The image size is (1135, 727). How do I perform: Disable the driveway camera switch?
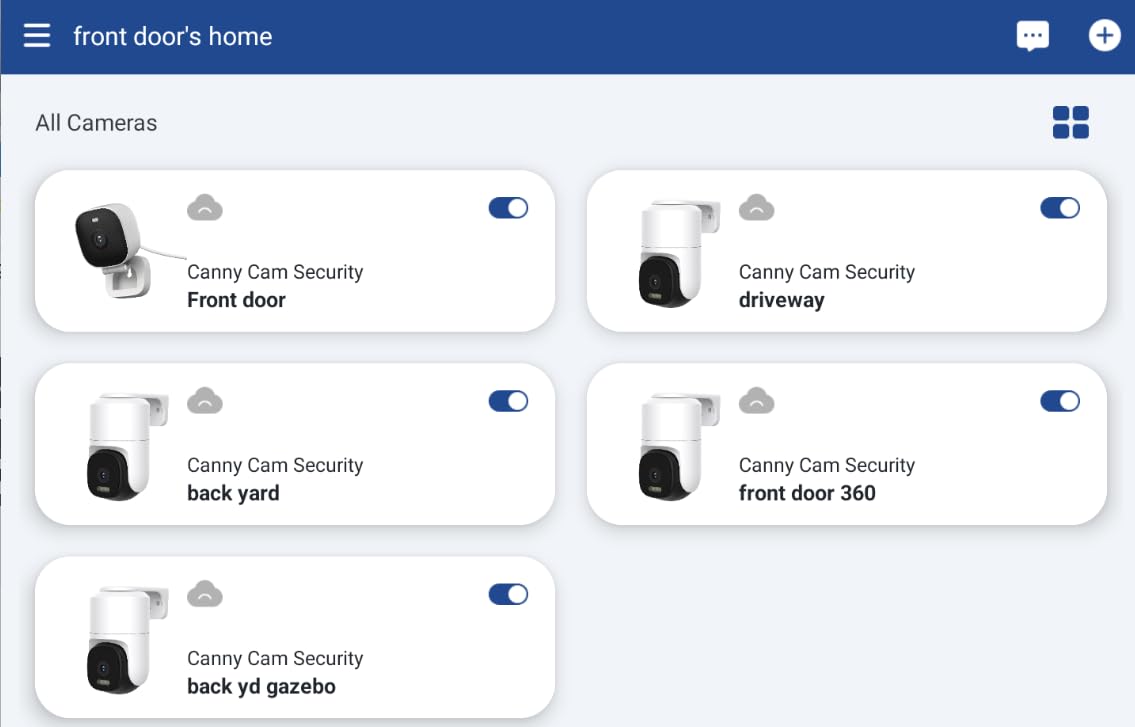click(x=1060, y=208)
